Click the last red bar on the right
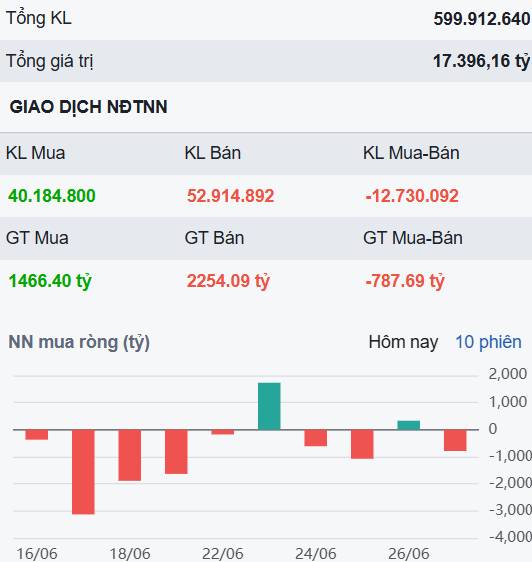The height and width of the screenshot is (562, 532). 455,440
